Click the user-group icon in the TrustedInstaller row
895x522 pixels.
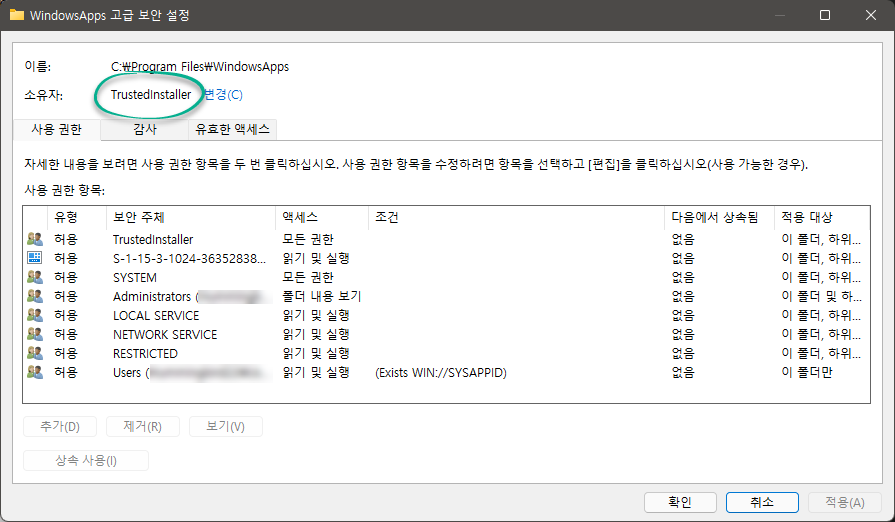[35, 239]
